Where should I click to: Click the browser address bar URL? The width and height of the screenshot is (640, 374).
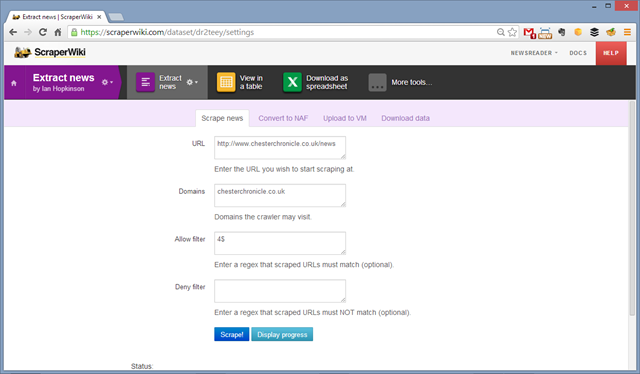[x=167, y=32]
